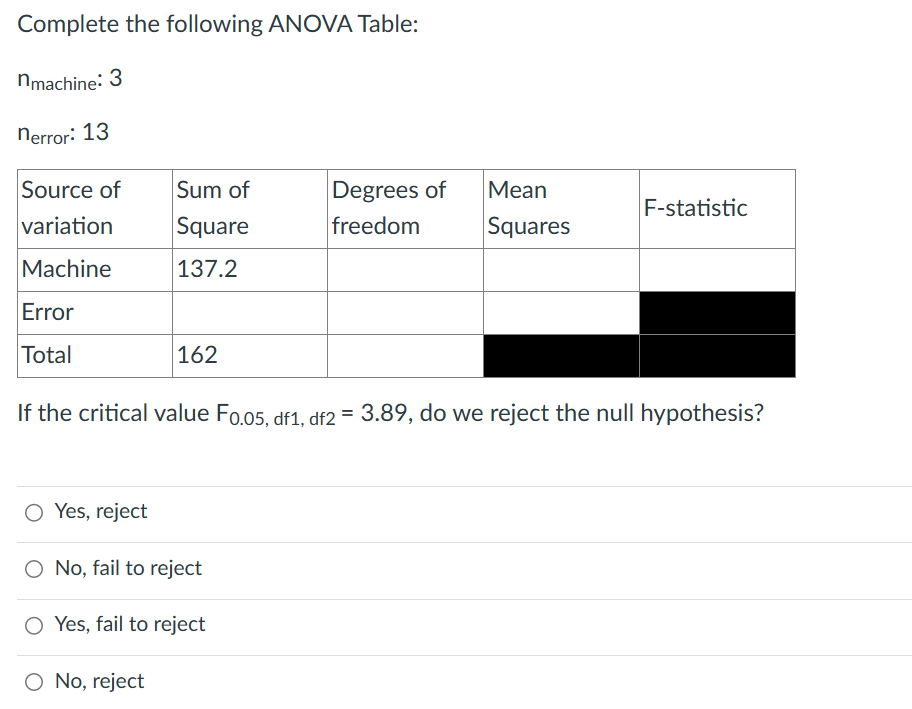Click the n error value 13
912x709 pixels.
tap(95, 132)
